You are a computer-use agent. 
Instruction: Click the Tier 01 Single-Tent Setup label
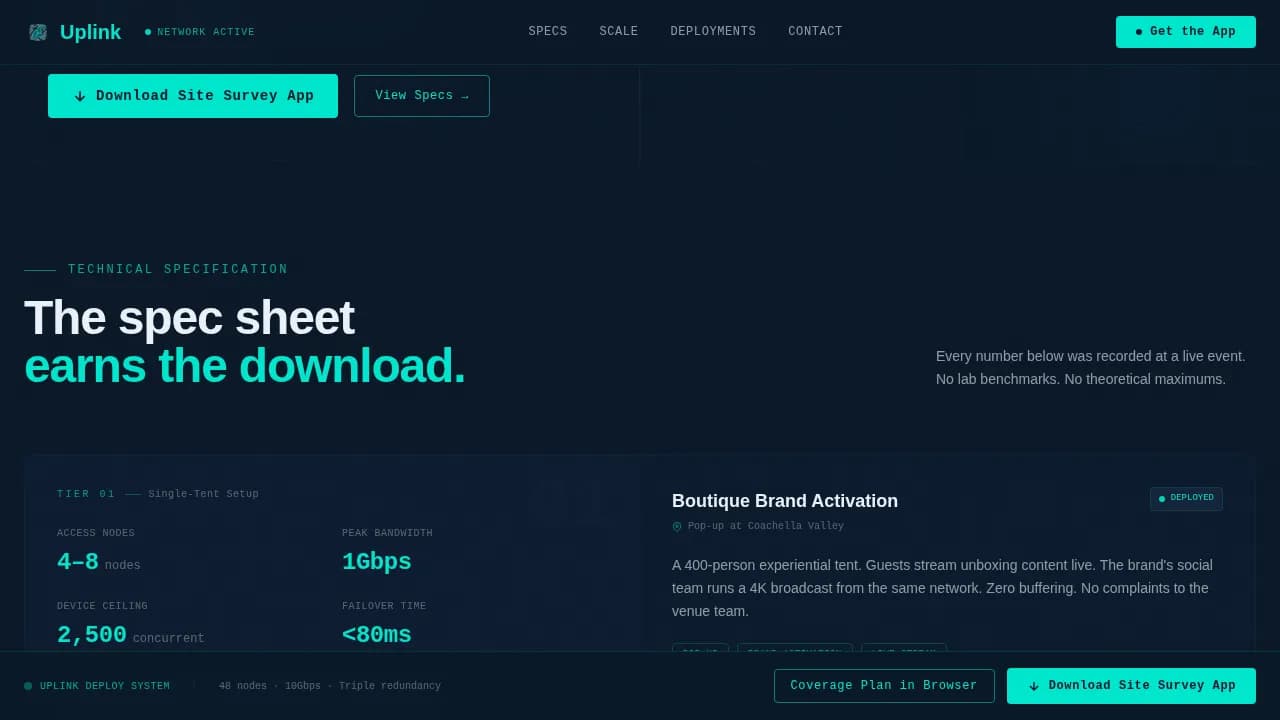pos(158,494)
